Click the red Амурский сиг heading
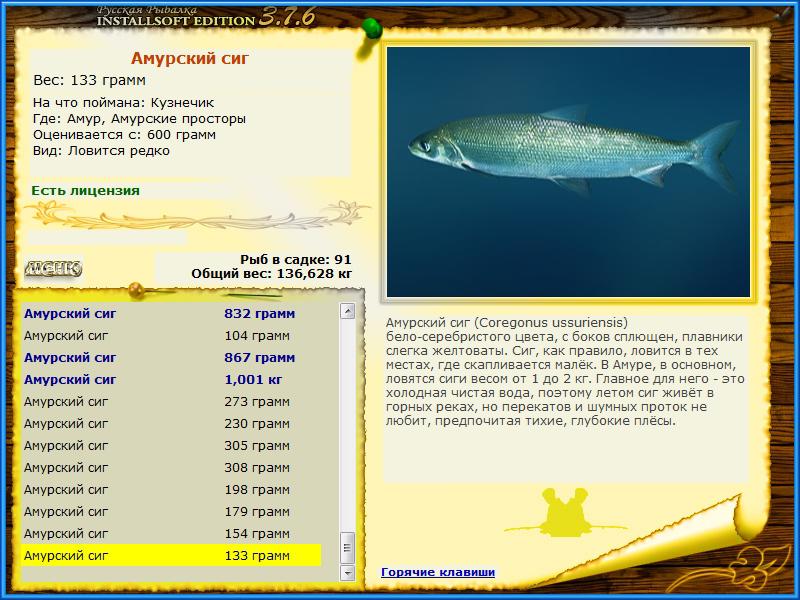800x600 pixels. tap(190, 58)
